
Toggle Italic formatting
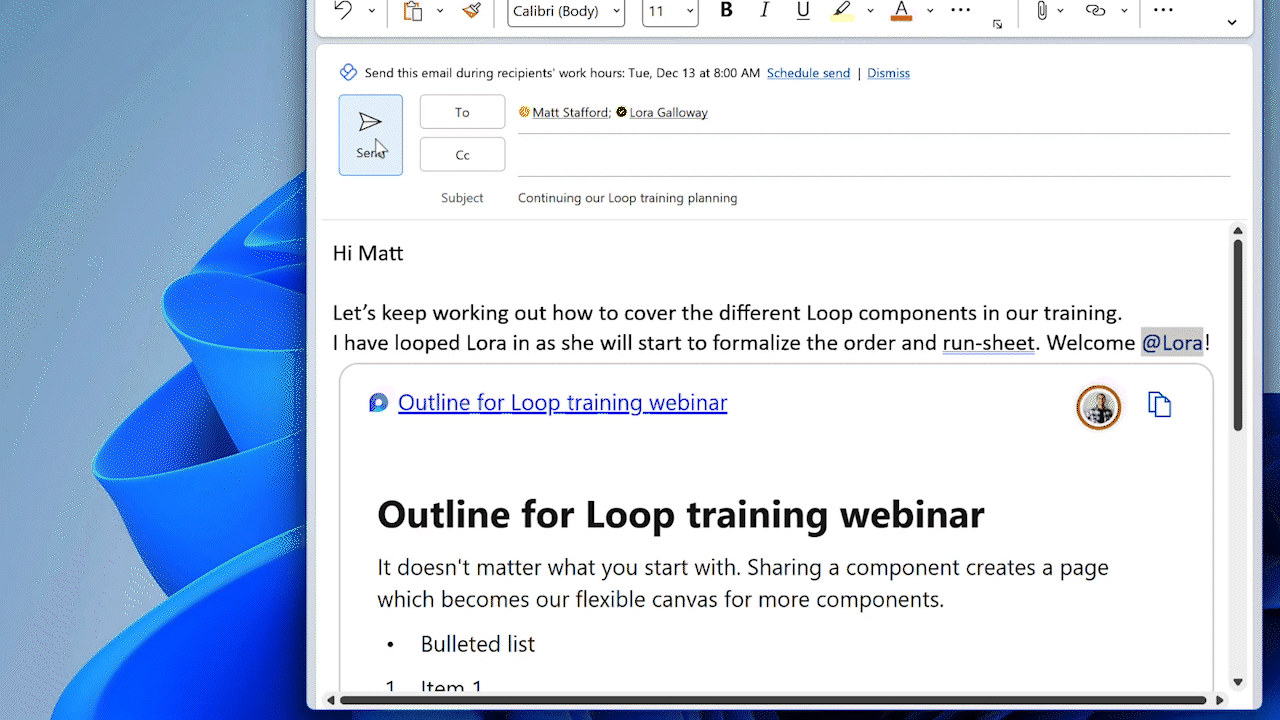pos(765,10)
